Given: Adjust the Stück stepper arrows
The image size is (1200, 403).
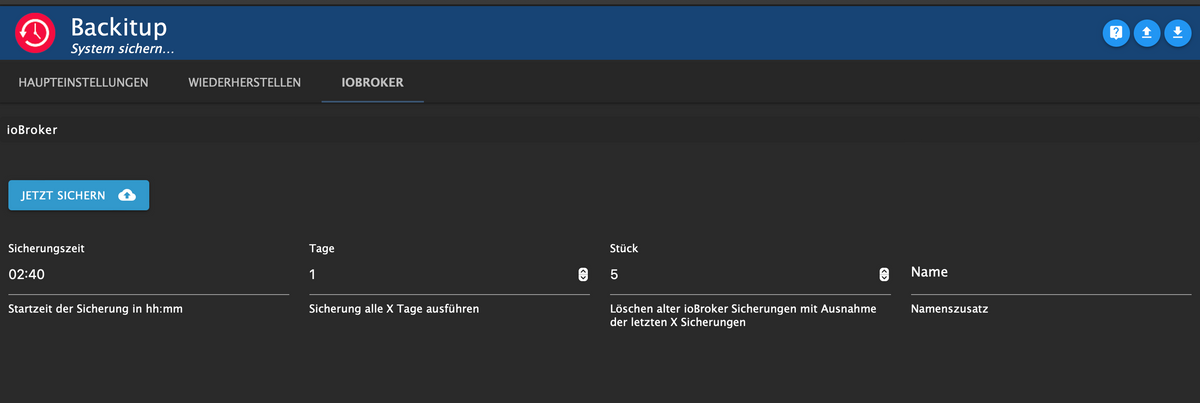Looking at the screenshot, I should 884,274.
